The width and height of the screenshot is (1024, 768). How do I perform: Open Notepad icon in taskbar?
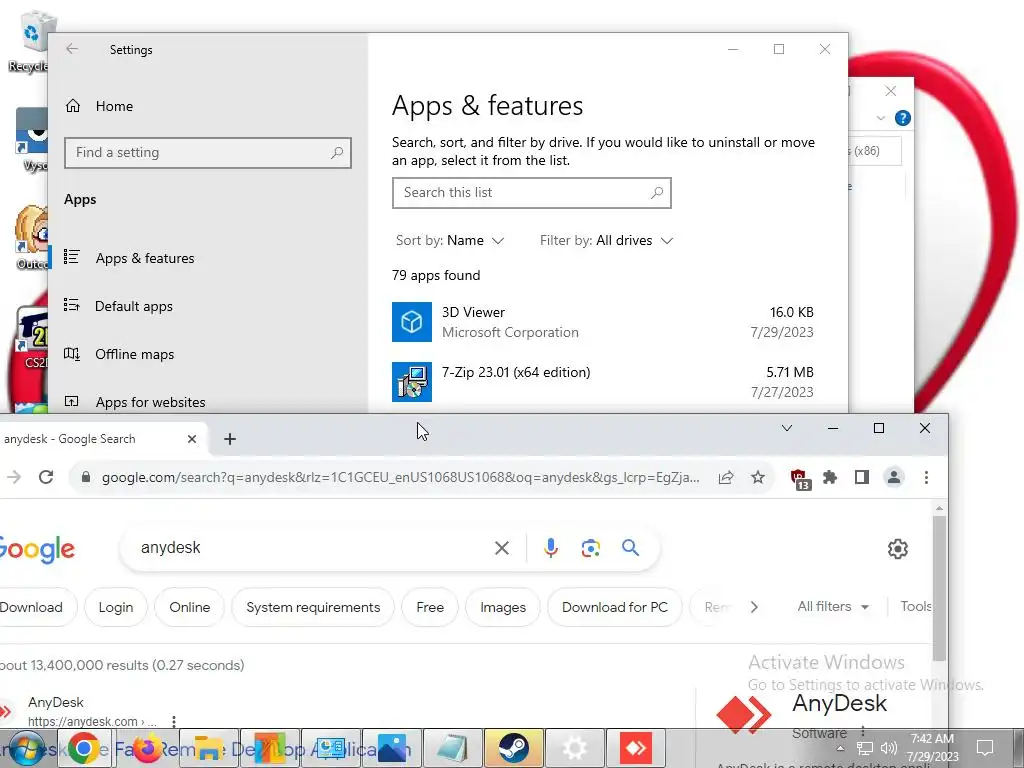click(x=453, y=748)
